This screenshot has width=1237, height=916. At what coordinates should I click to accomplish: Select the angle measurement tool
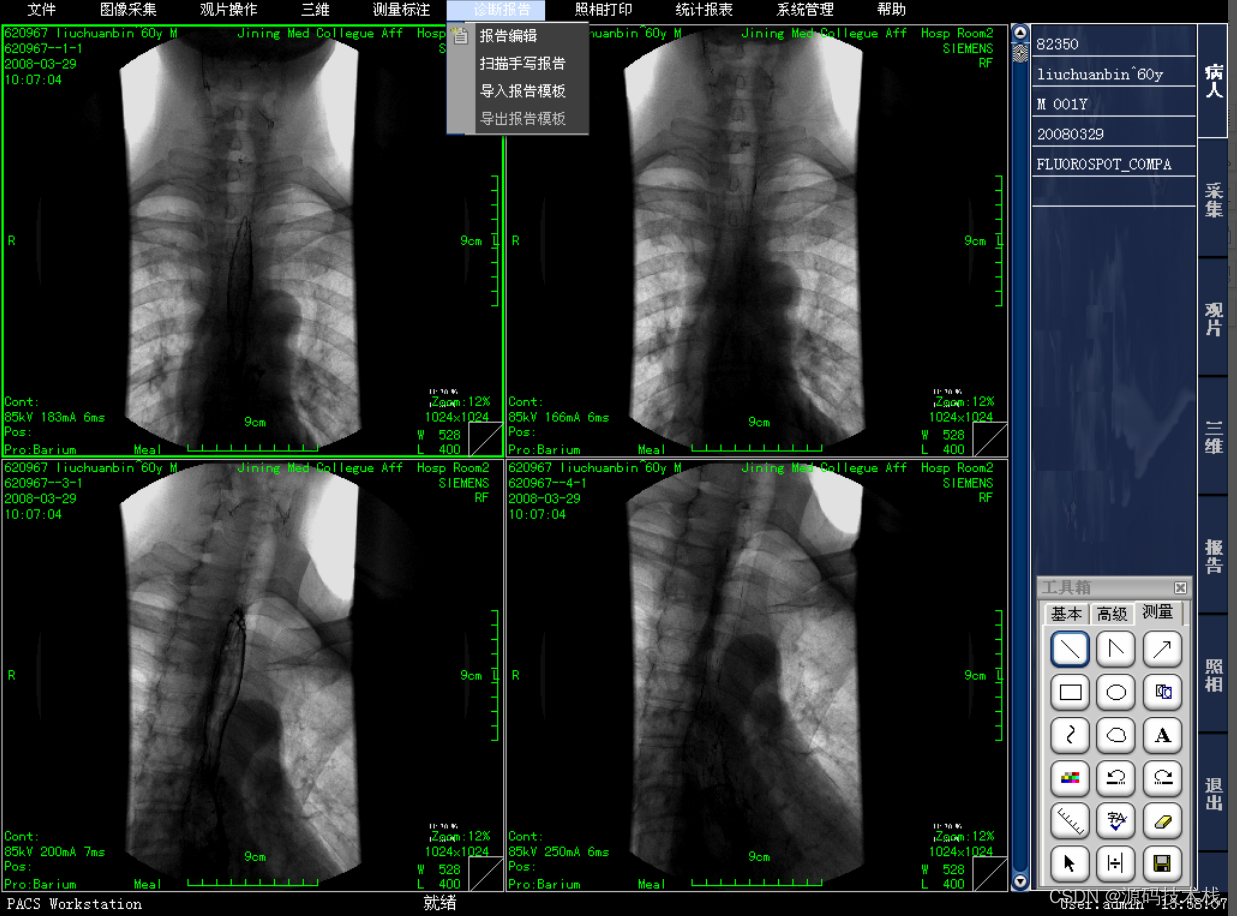click(x=1116, y=650)
